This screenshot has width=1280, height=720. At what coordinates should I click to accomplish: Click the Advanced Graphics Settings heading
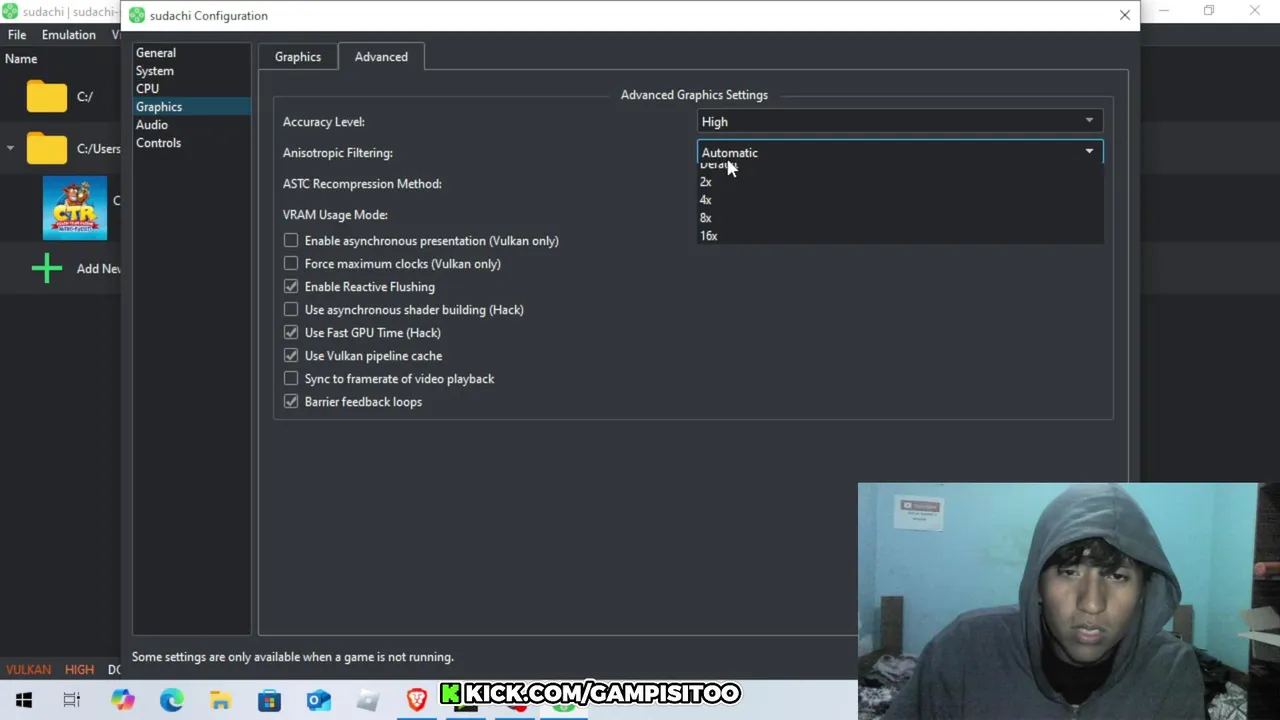[694, 95]
